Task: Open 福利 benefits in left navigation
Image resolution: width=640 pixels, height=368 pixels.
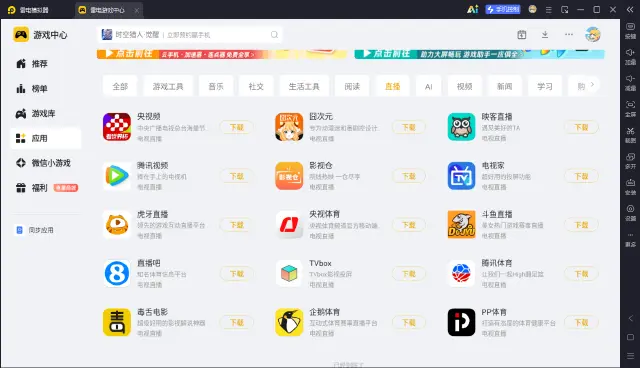Action: (46, 188)
